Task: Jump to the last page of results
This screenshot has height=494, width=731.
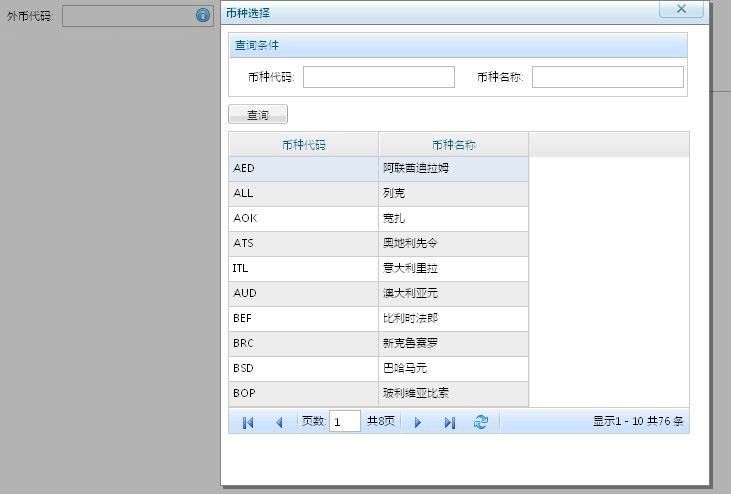Action: pos(449,423)
